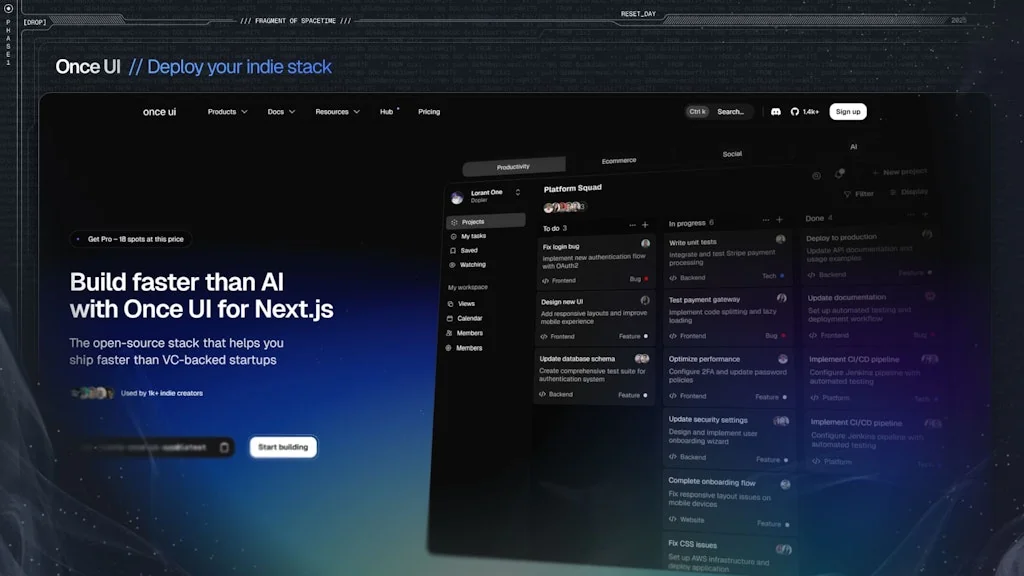1024x576 pixels.
Task: Click the Discord icon in the navbar
Action: 776,111
